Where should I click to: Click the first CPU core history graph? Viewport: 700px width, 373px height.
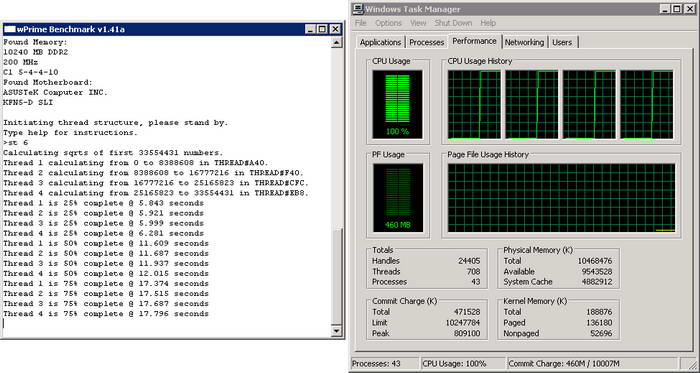point(475,104)
